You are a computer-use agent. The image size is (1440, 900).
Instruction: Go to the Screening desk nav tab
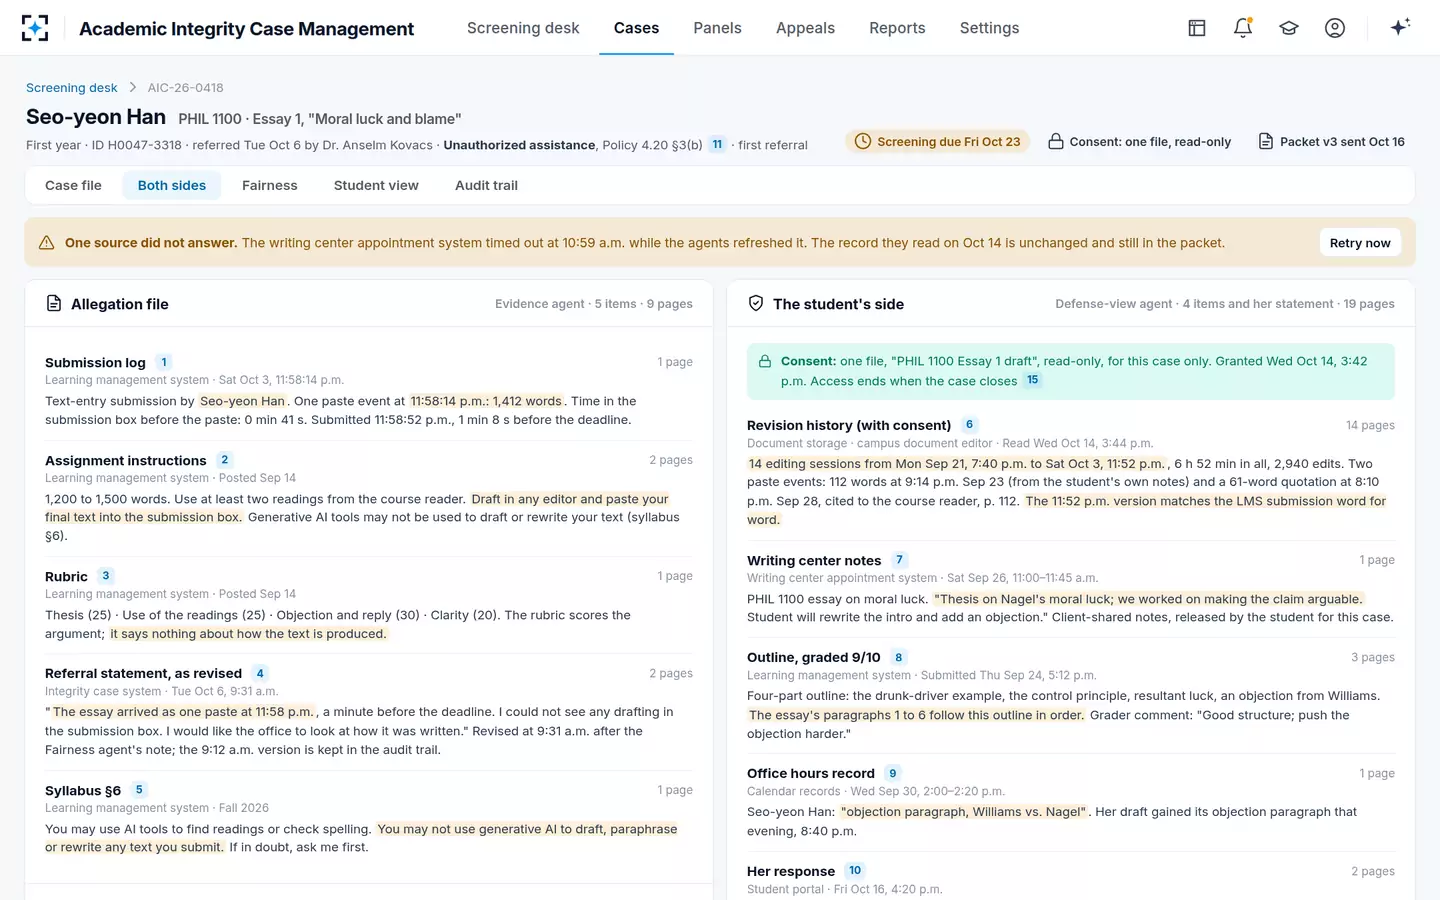[x=523, y=28]
